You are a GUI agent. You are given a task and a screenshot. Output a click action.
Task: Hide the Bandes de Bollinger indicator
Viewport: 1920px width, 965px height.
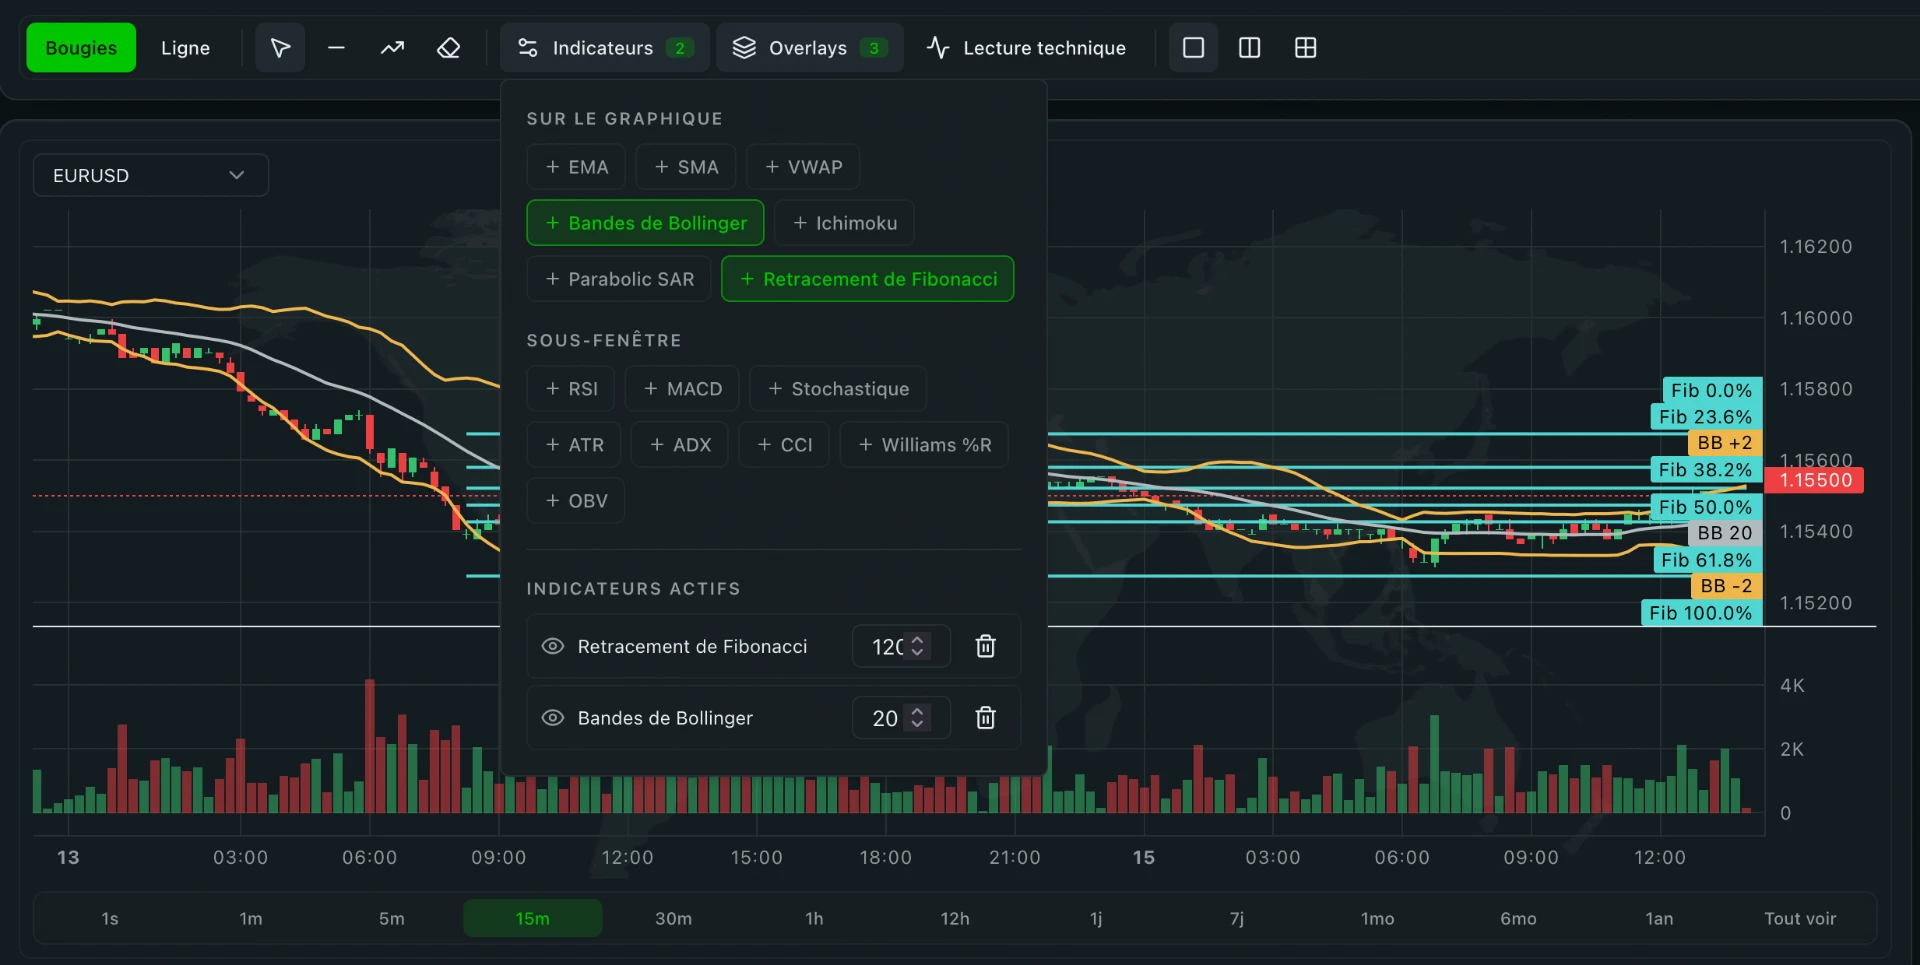click(553, 718)
